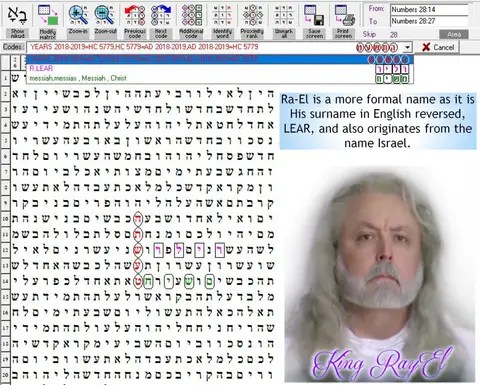
Task: Activate the Identify word tool
Action: point(222,15)
